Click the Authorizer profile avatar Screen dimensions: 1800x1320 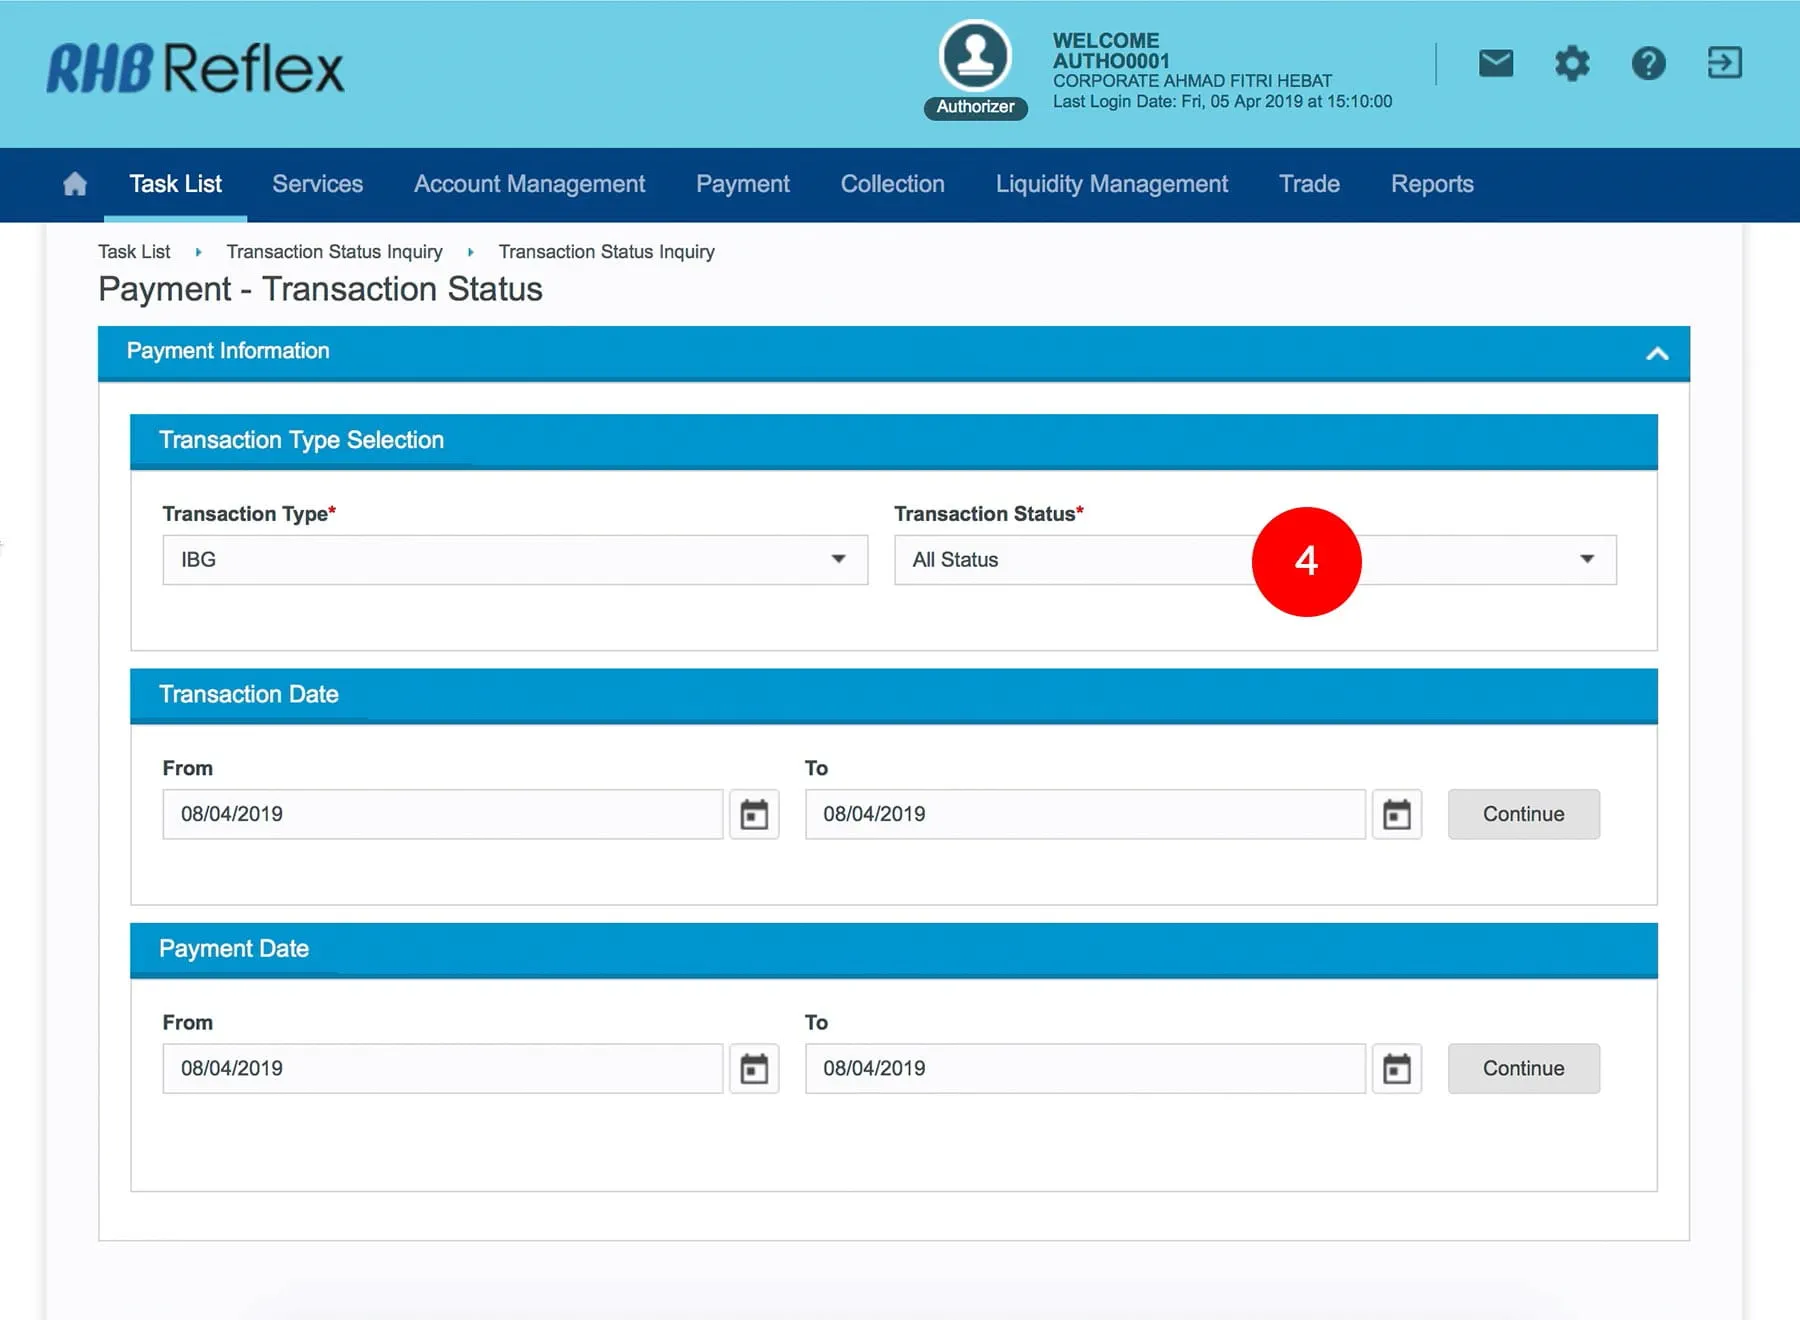[x=975, y=56]
